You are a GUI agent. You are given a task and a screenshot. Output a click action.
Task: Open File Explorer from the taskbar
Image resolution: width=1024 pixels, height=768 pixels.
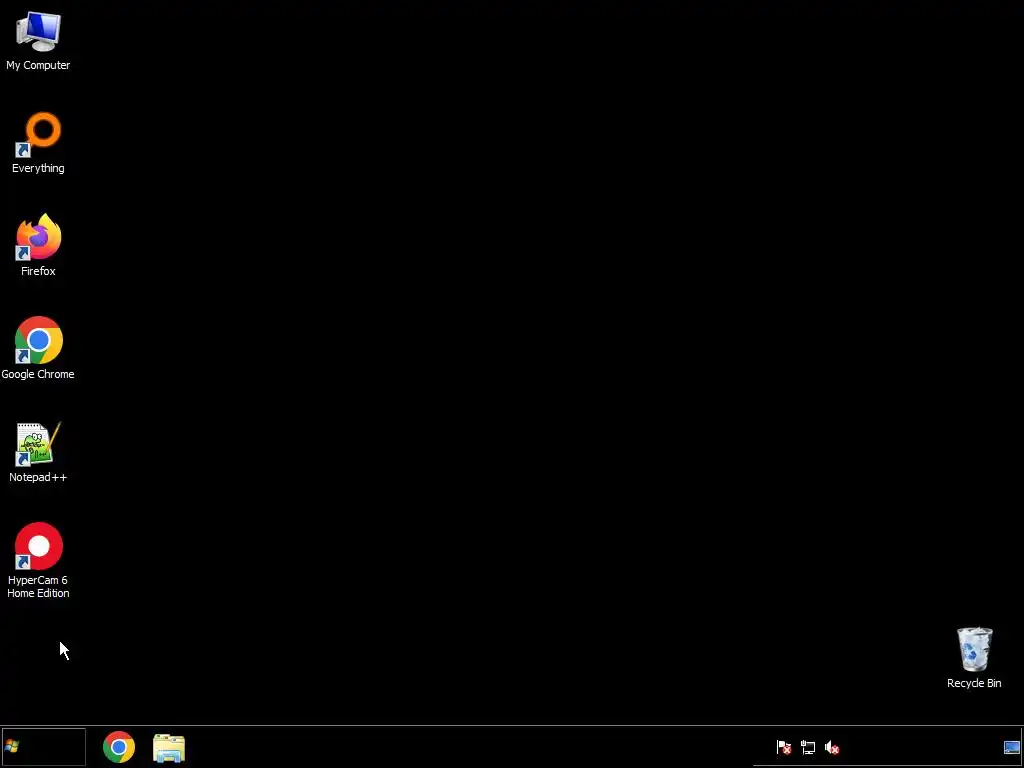(169, 748)
